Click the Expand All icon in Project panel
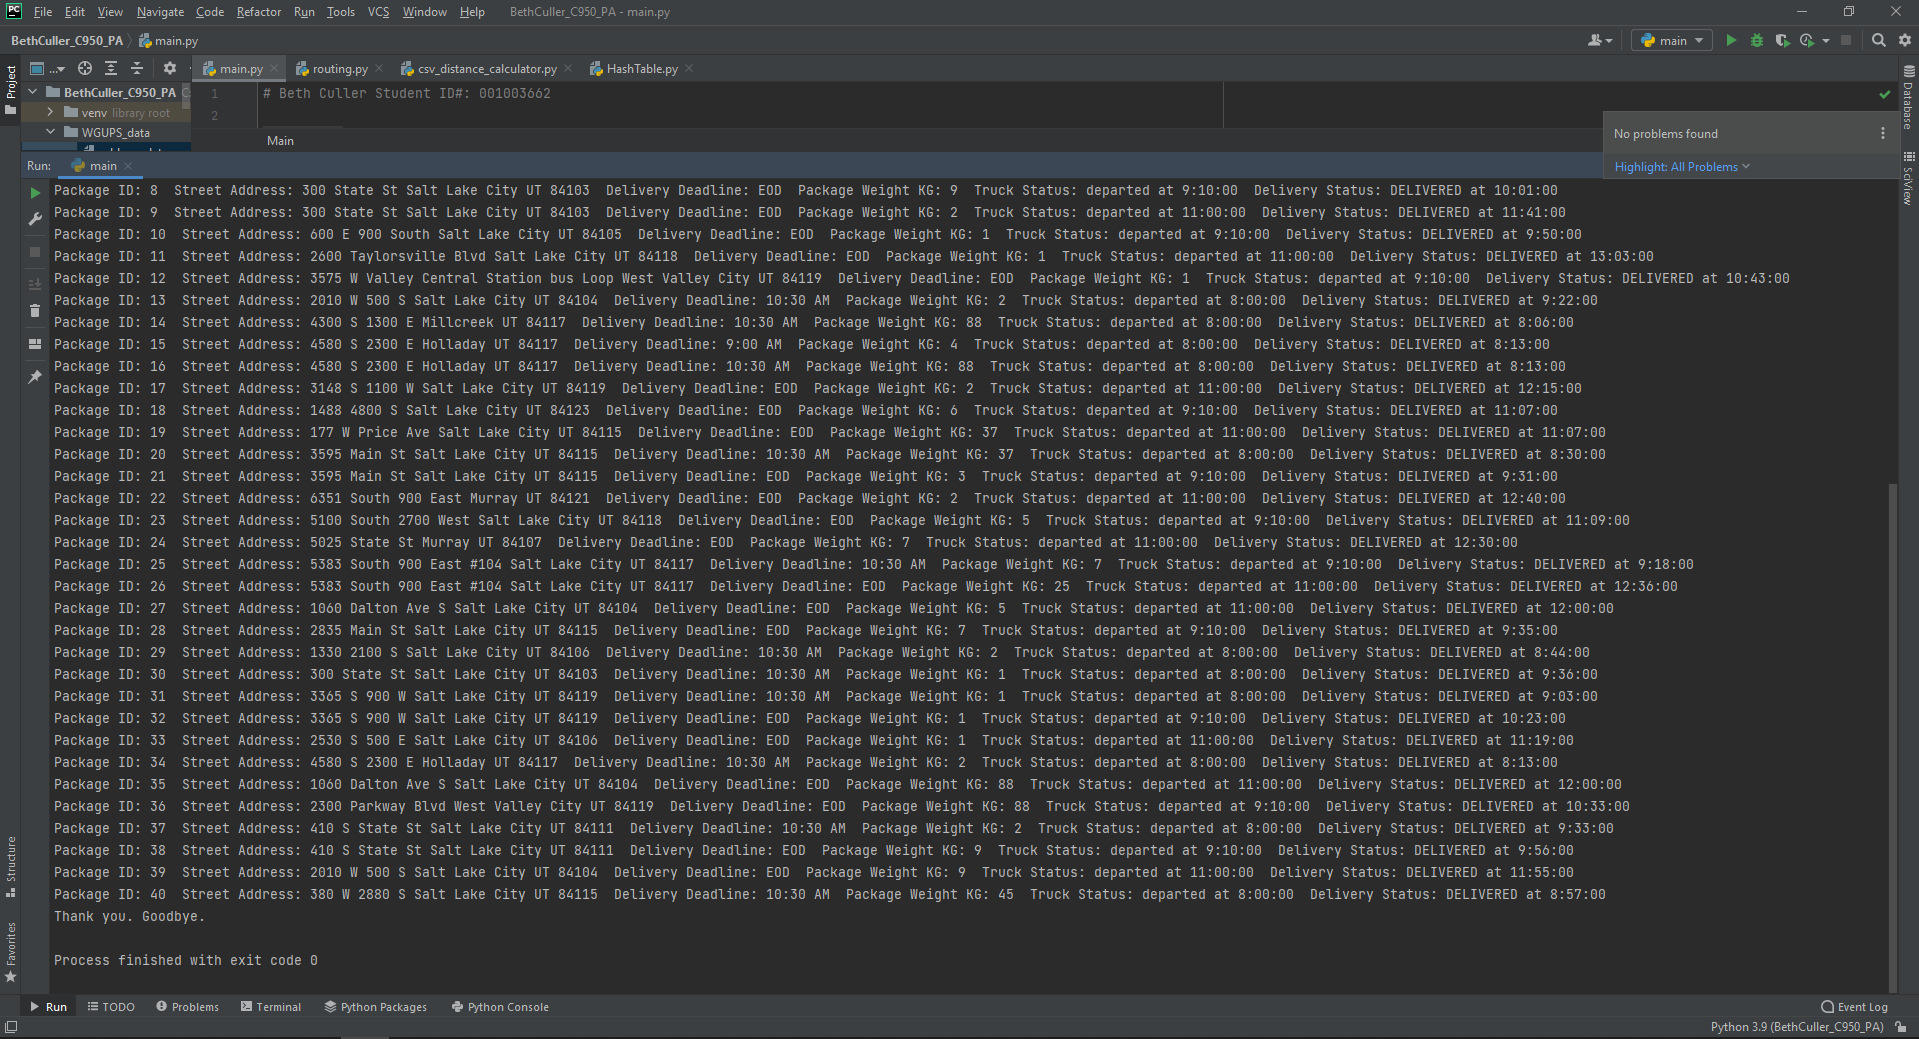This screenshot has width=1919, height=1039. [x=111, y=68]
